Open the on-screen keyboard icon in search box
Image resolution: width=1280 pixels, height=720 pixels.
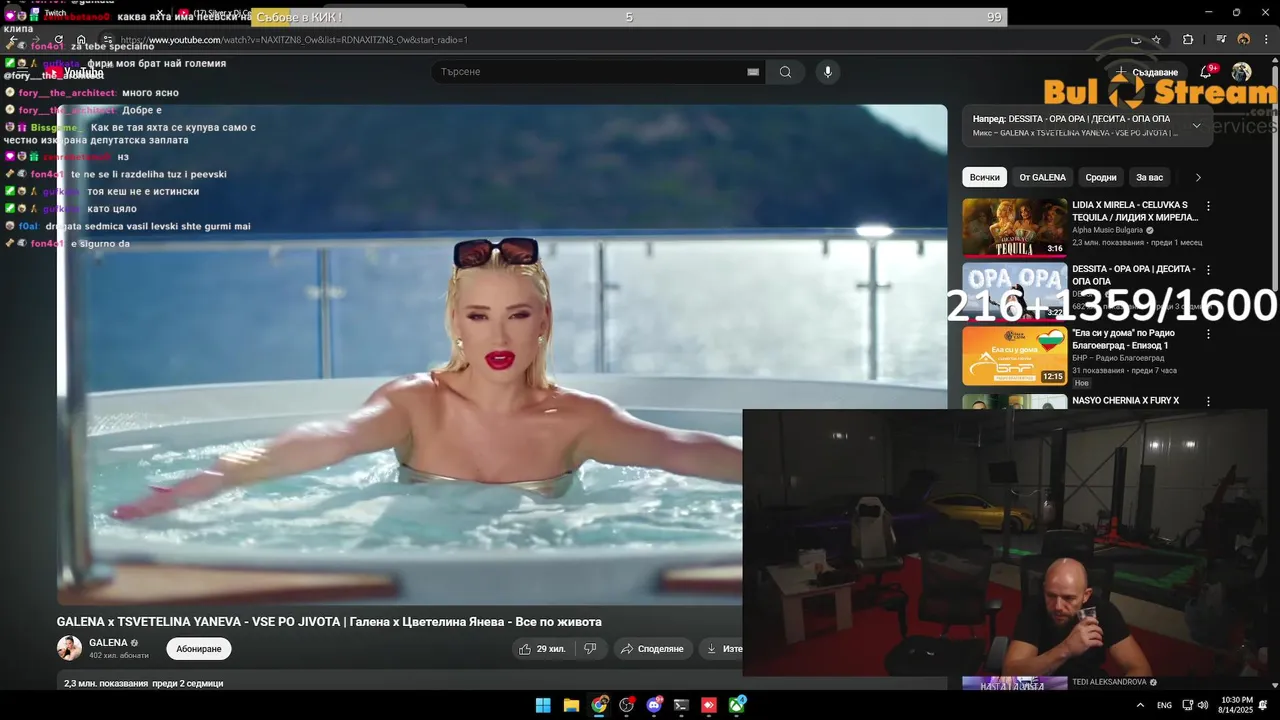(x=753, y=72)
